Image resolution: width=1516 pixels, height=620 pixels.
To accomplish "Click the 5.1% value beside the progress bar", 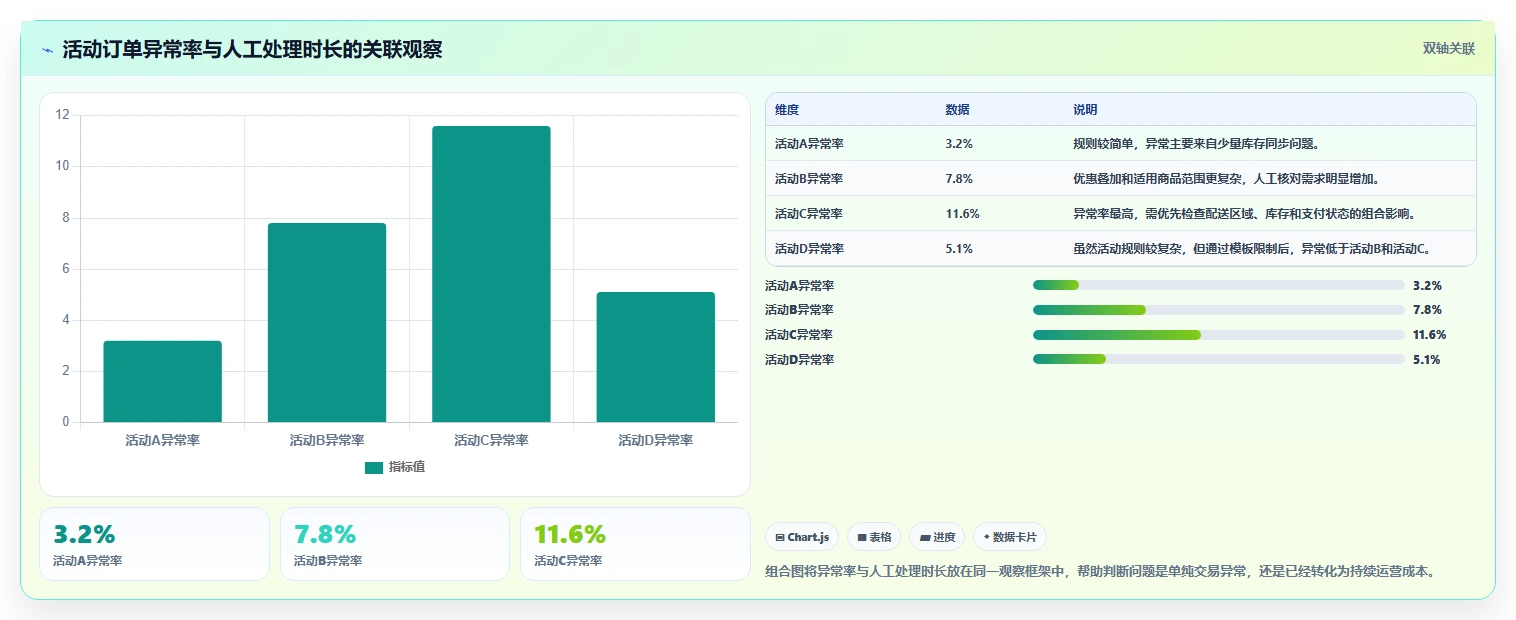I will [x=1427, y=360].
